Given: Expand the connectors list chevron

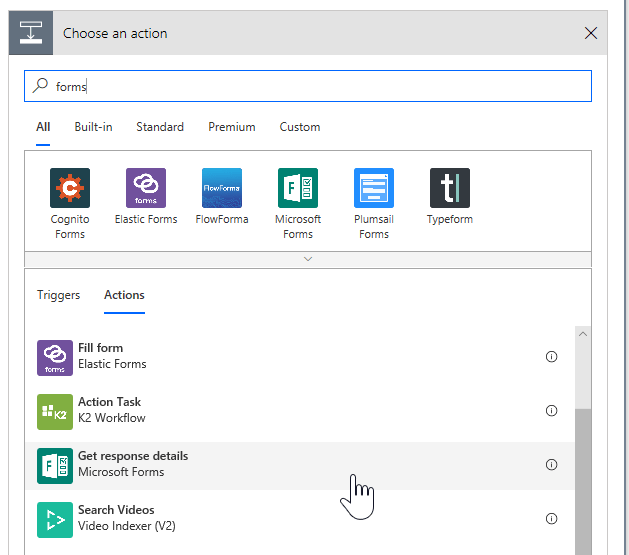Looking at the screenshot, I should [308, 259].
